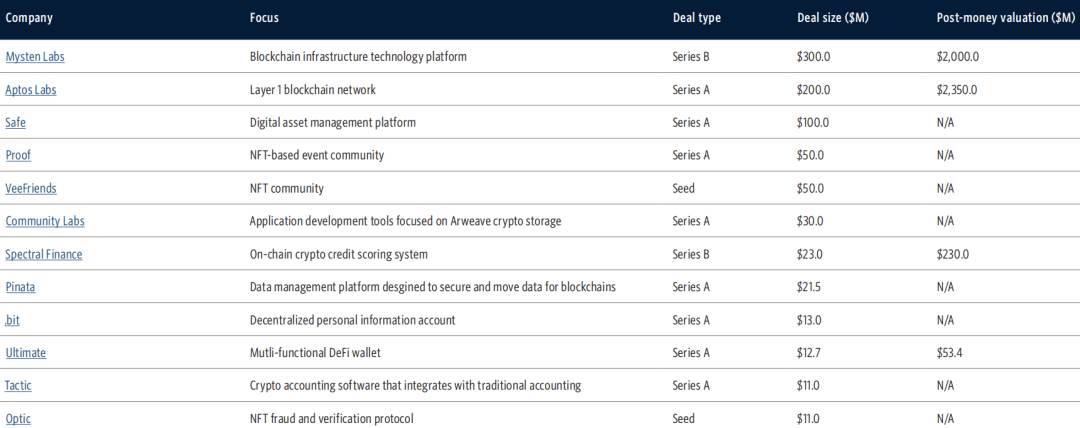Select the Focus column header
Image resolution: width=1080 pixels, height=428 pixels.
[x=264, y=19]
